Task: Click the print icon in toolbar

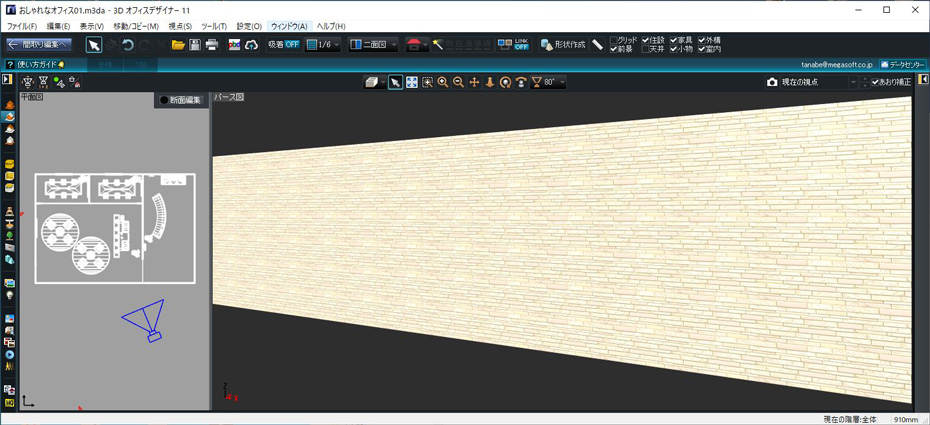Action: coord(212,45)
